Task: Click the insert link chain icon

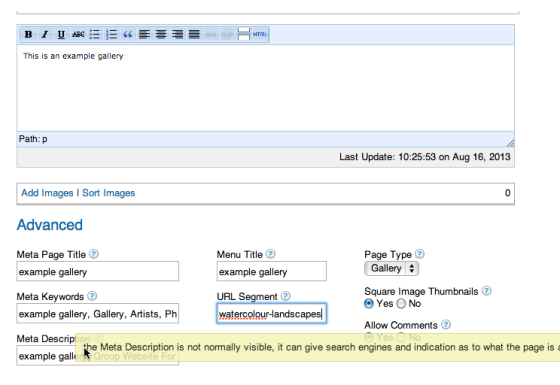Action: [x=210, y=34]
